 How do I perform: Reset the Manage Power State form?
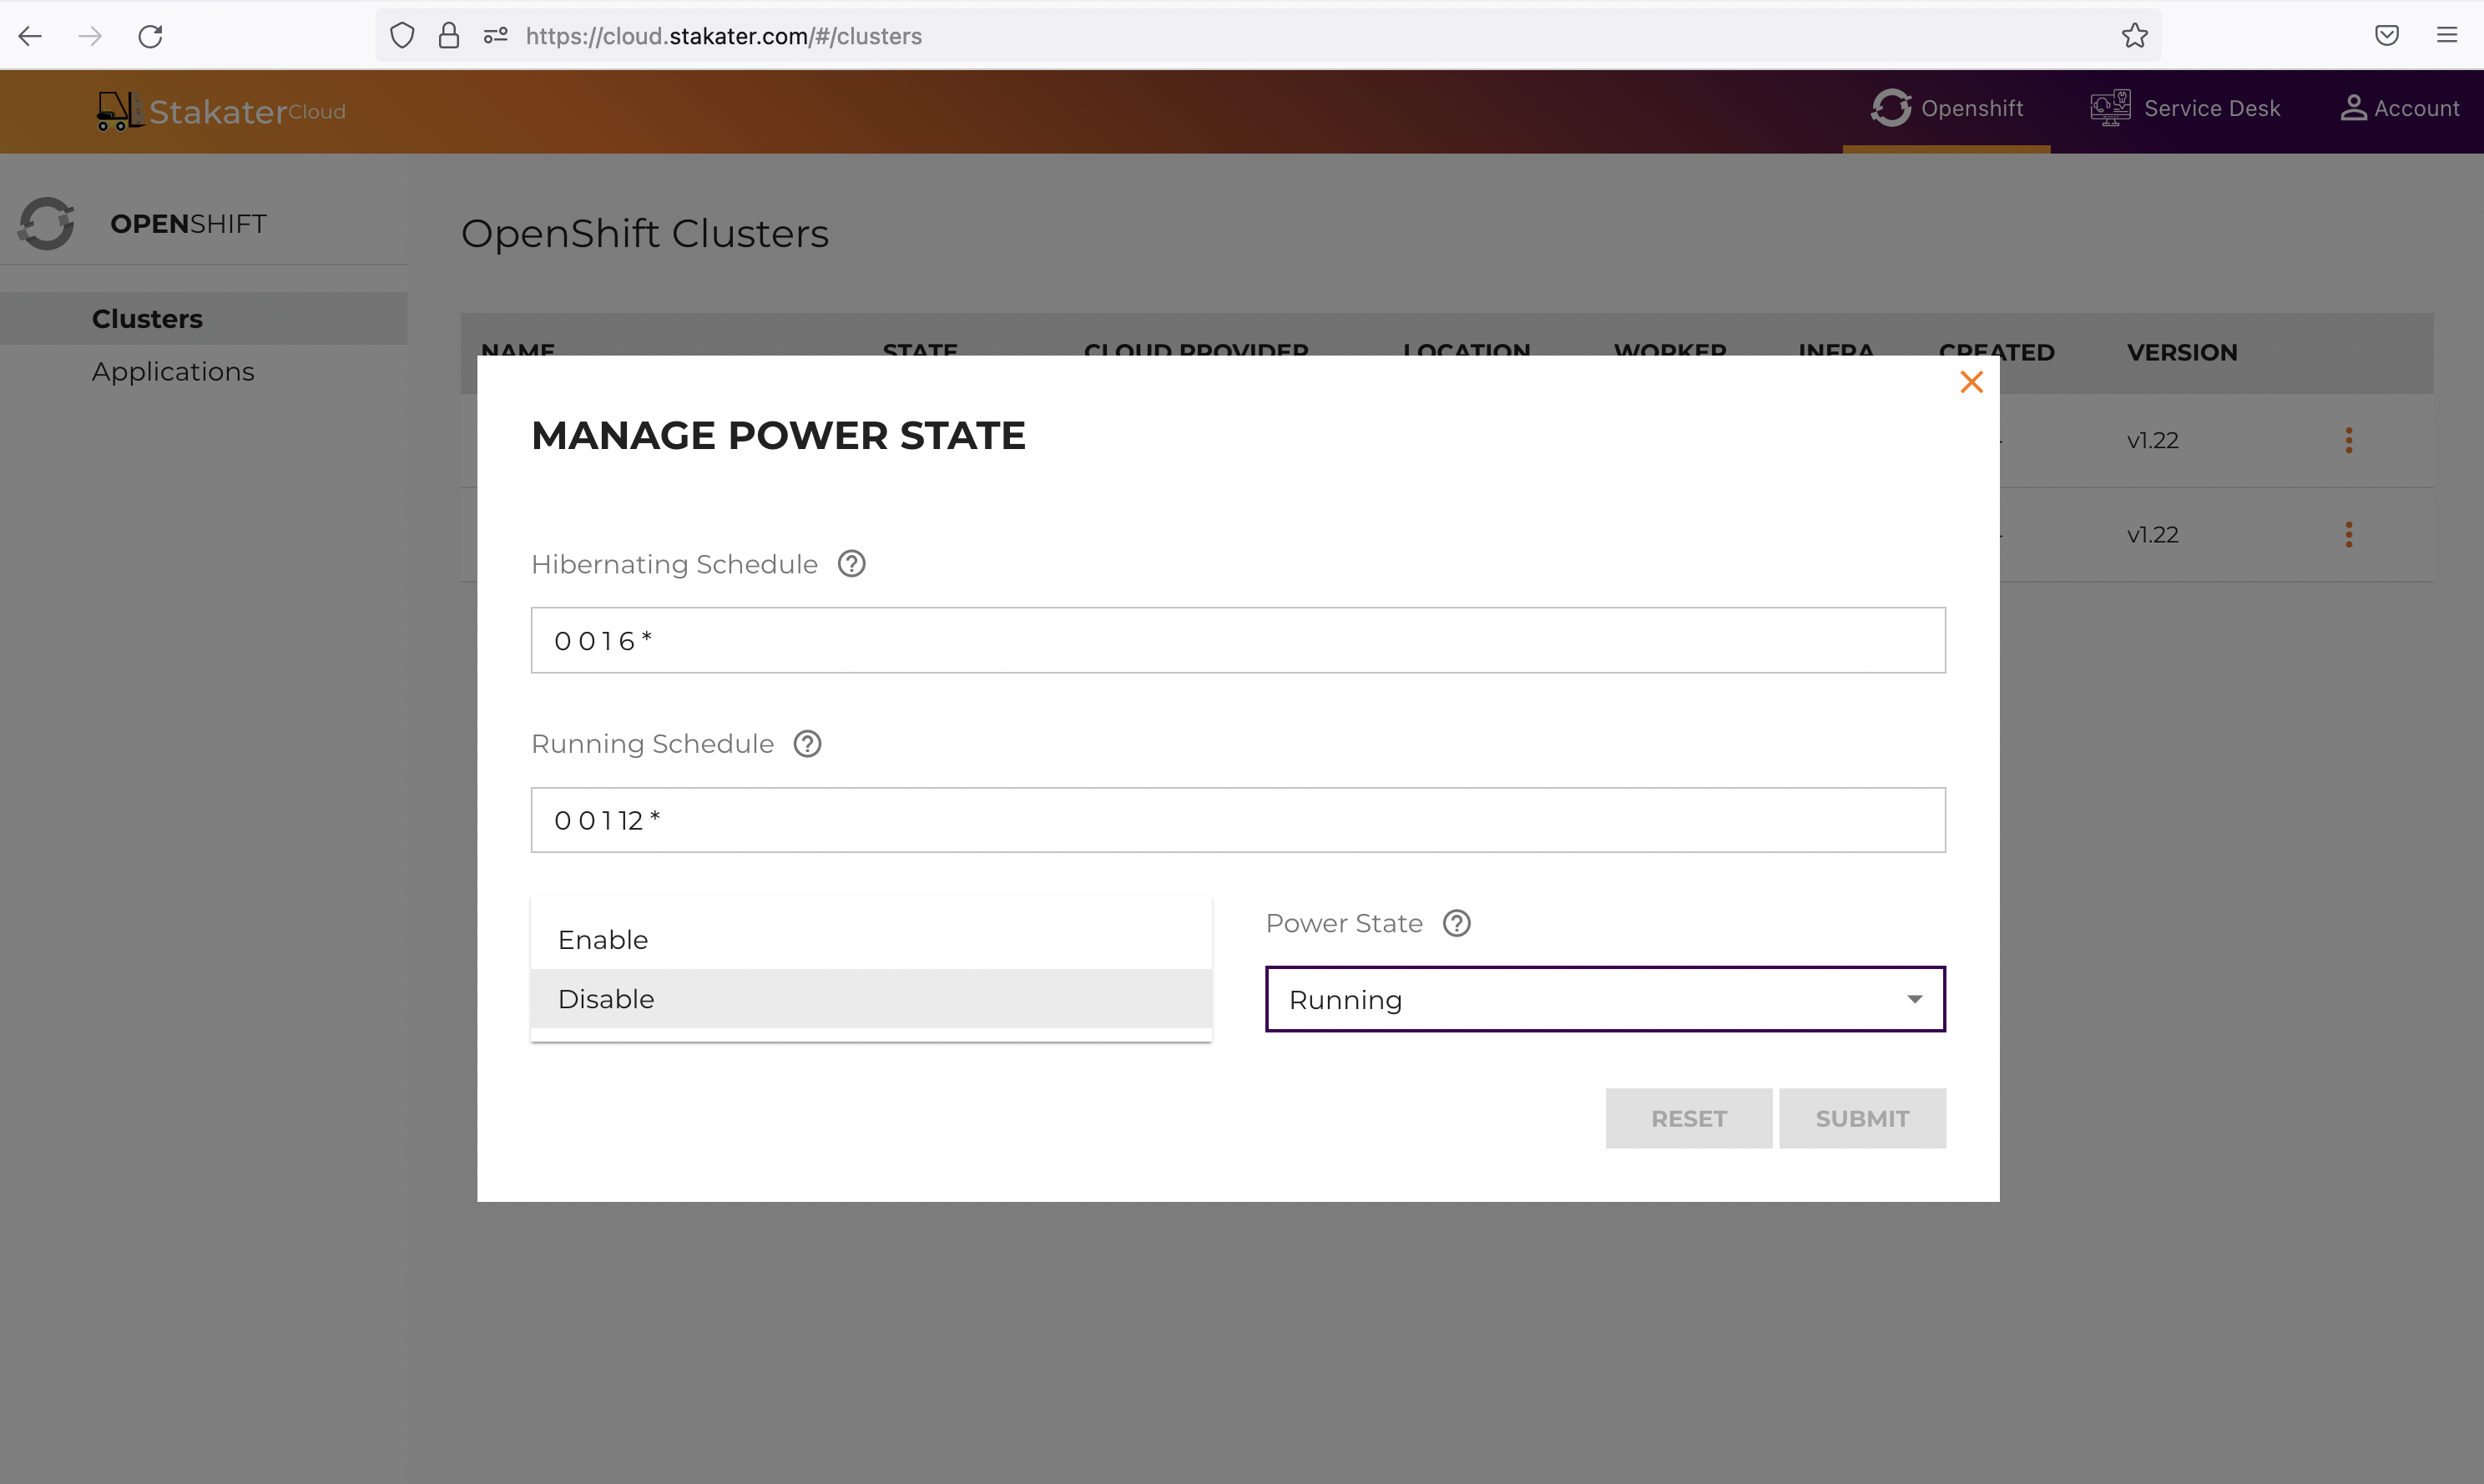coord(1688,1118)
